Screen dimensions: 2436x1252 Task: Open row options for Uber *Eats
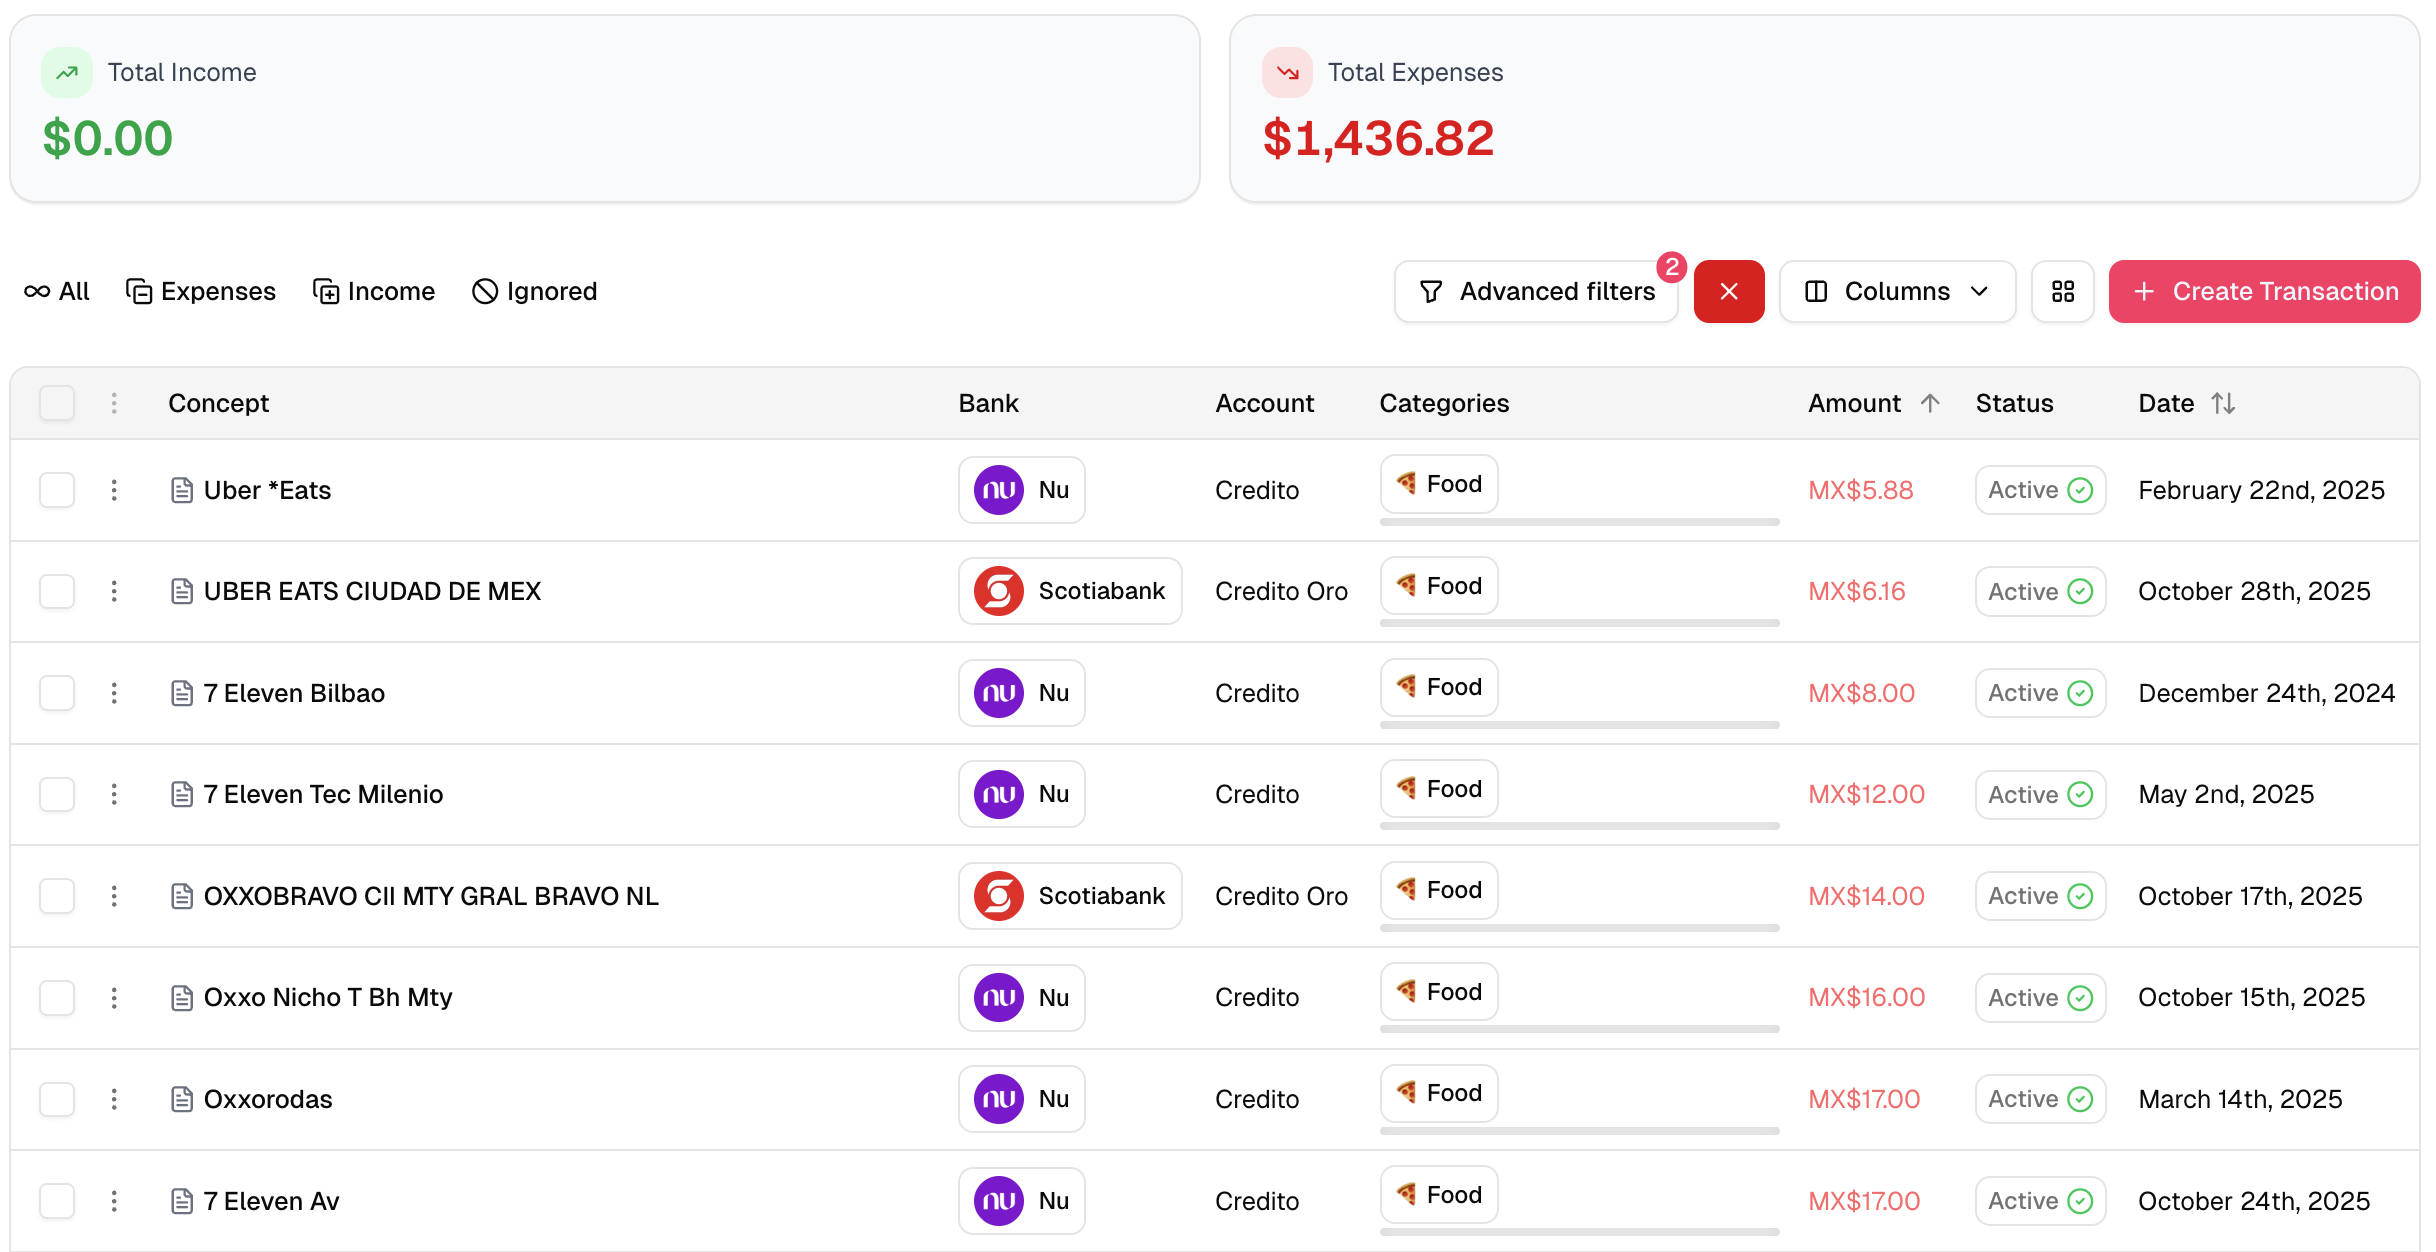point(114,490)
